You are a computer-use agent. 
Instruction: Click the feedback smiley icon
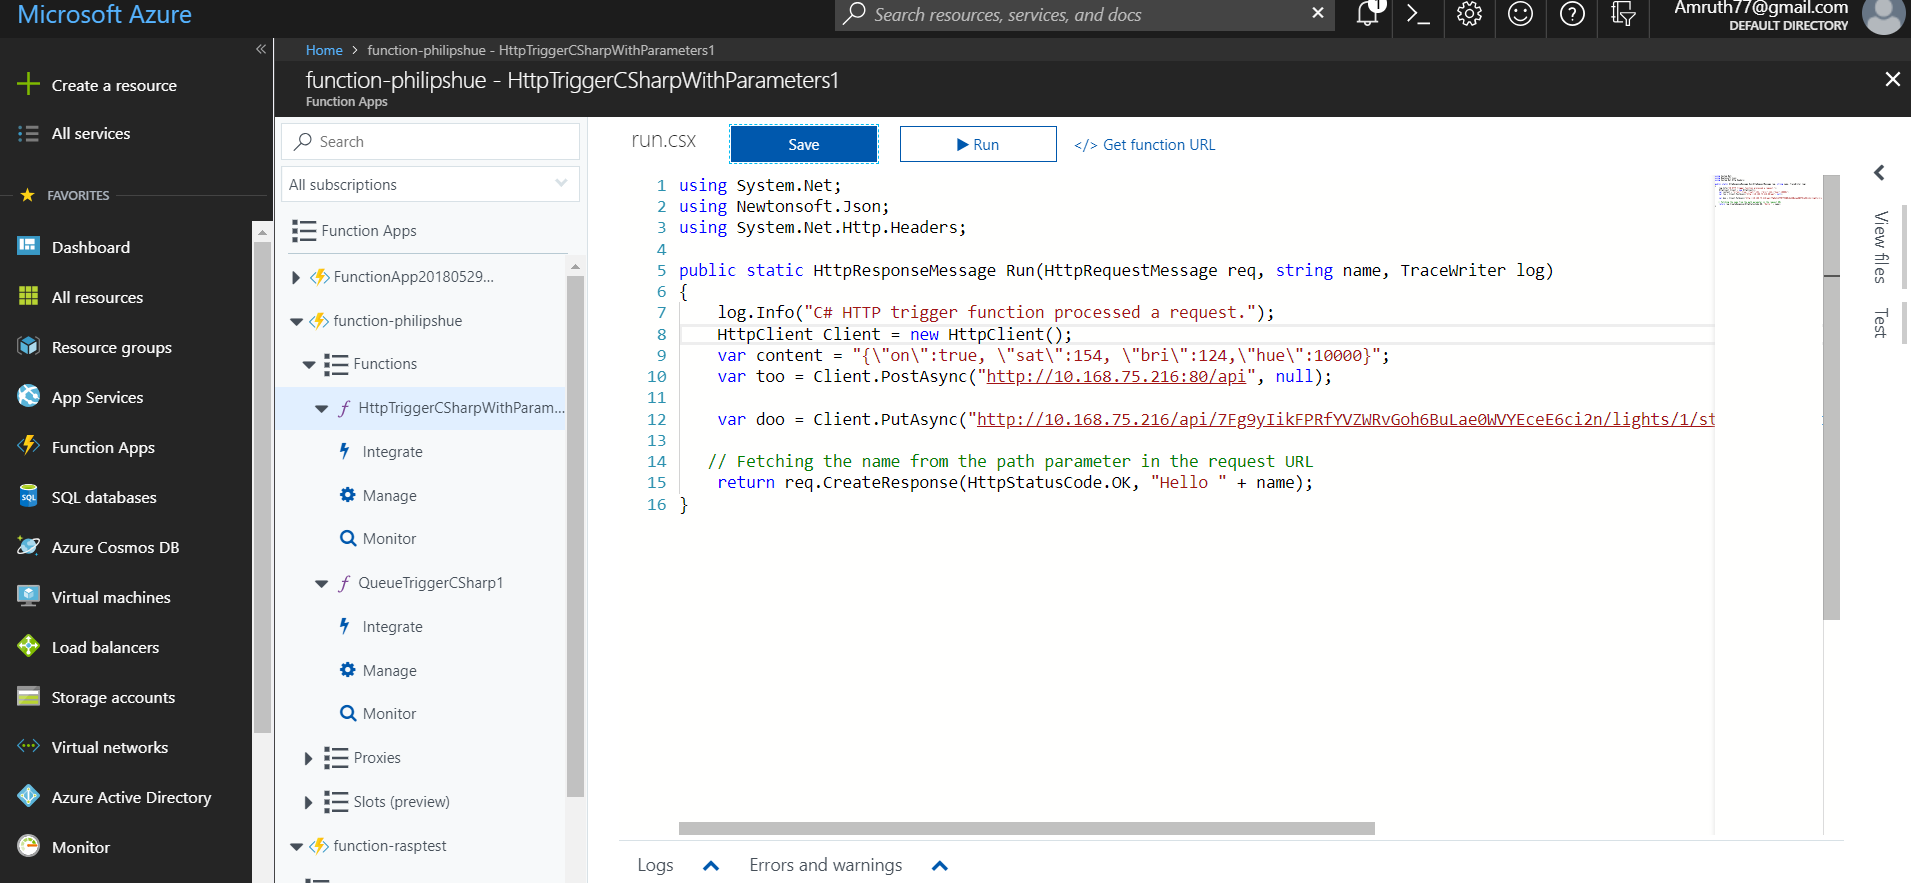pyautogui.click(x=1520, y=14)
